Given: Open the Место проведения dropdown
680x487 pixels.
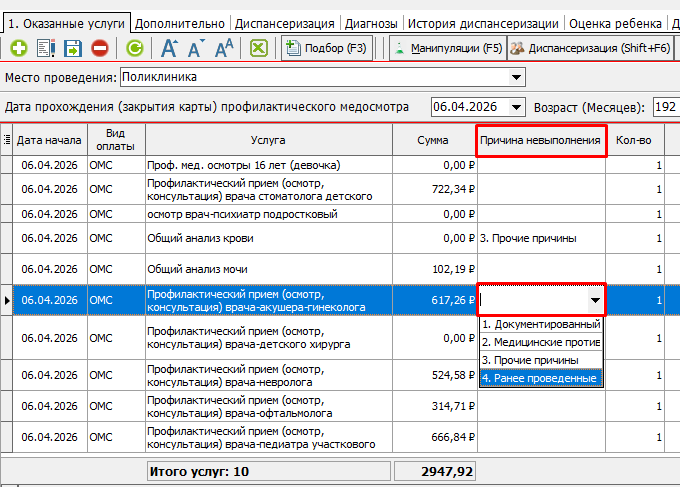Looking at the screenshot, I should (x=516, y=77).
